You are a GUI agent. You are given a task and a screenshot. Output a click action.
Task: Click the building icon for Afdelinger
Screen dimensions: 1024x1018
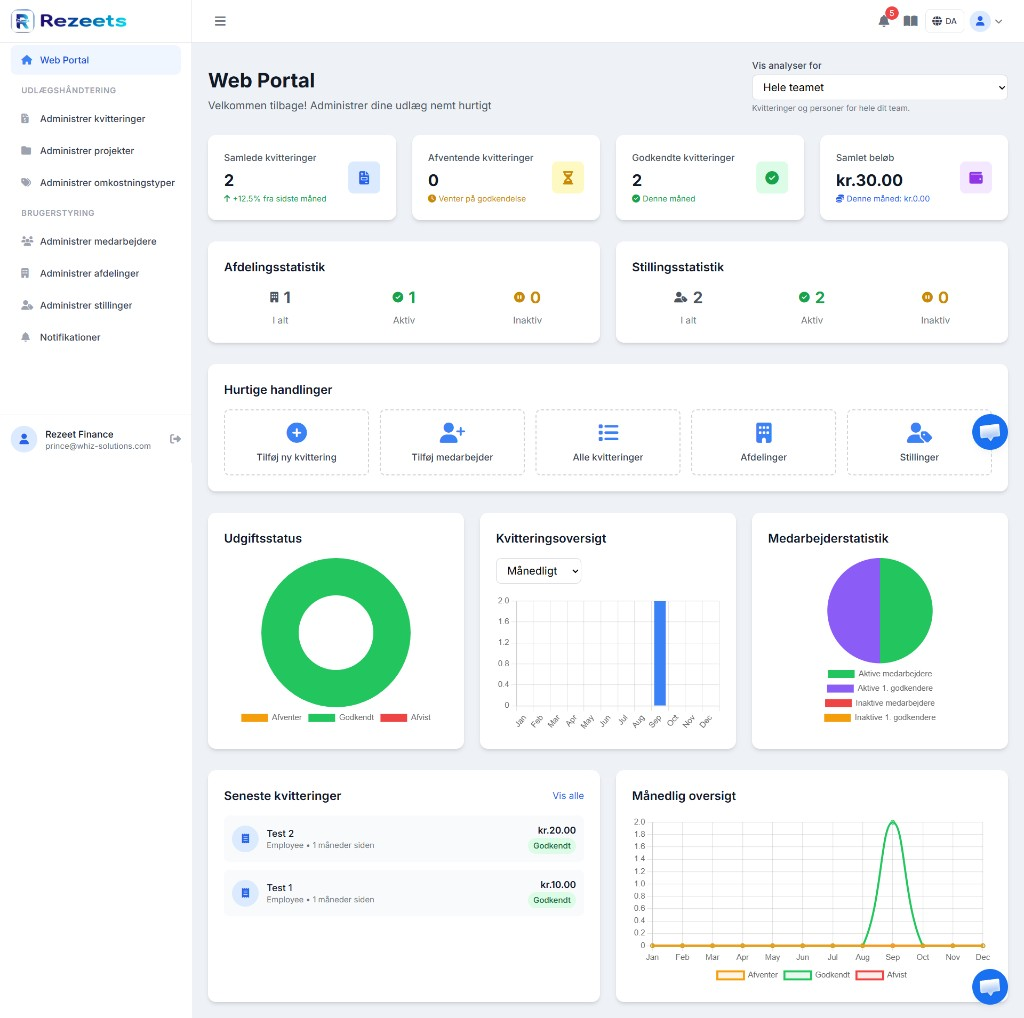763,432
